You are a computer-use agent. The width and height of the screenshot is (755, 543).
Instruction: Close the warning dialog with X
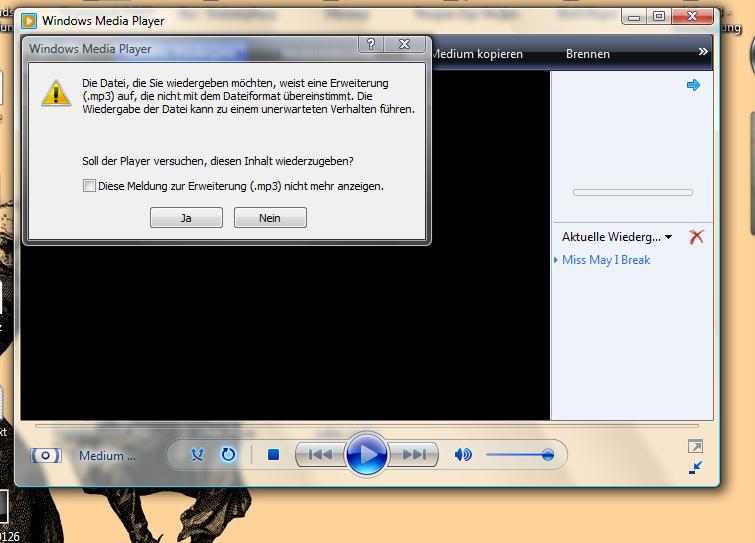click(x=404, y=44)
